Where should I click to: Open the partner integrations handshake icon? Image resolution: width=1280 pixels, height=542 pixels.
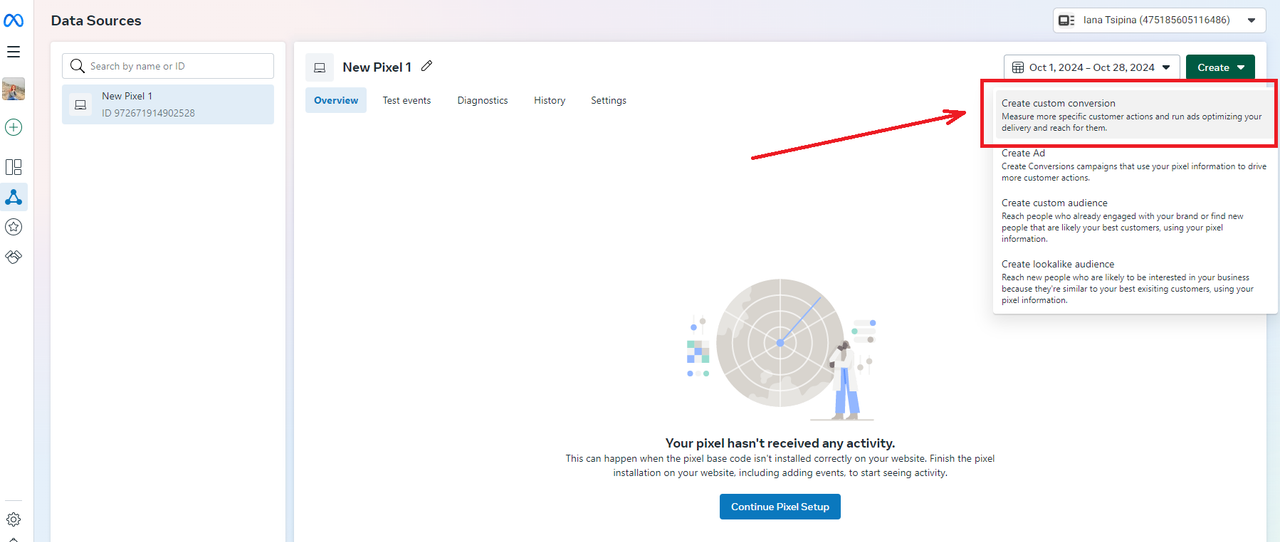tap(14, 257)
